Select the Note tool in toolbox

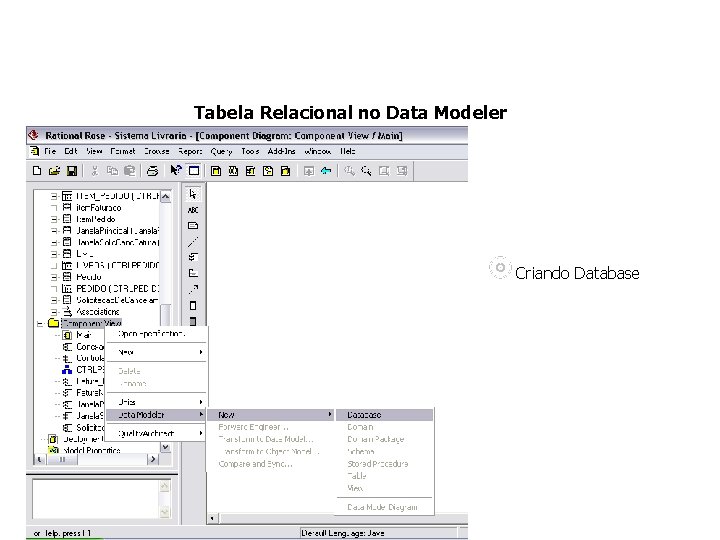(x=193, y=226)
